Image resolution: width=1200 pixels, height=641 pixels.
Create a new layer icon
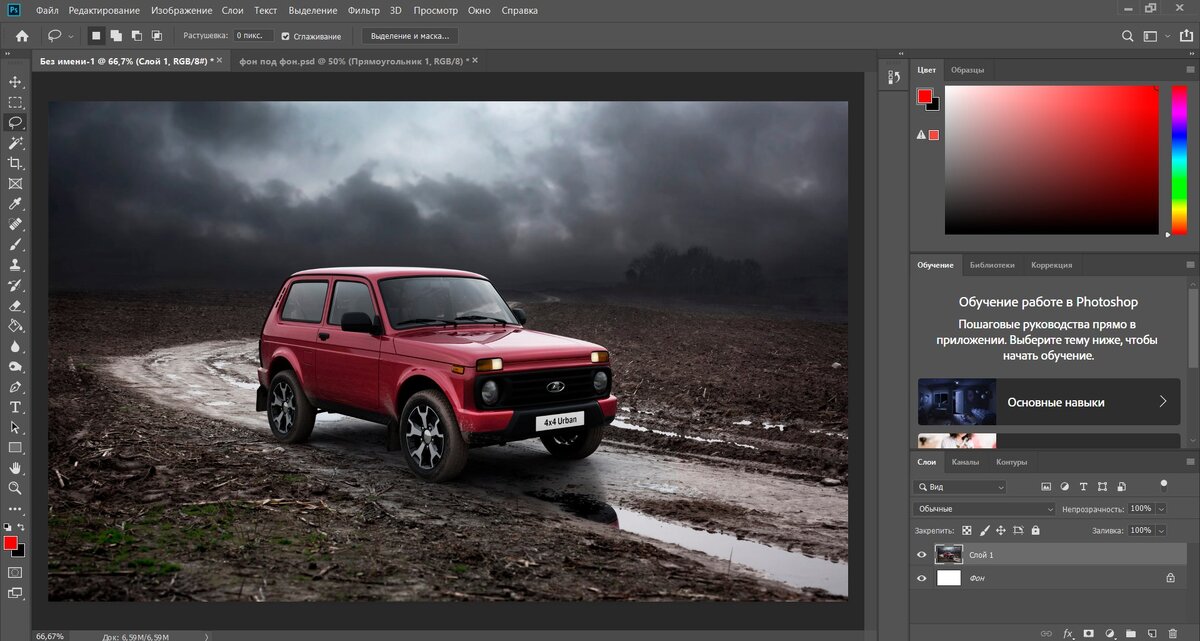tap(1152, 633)
